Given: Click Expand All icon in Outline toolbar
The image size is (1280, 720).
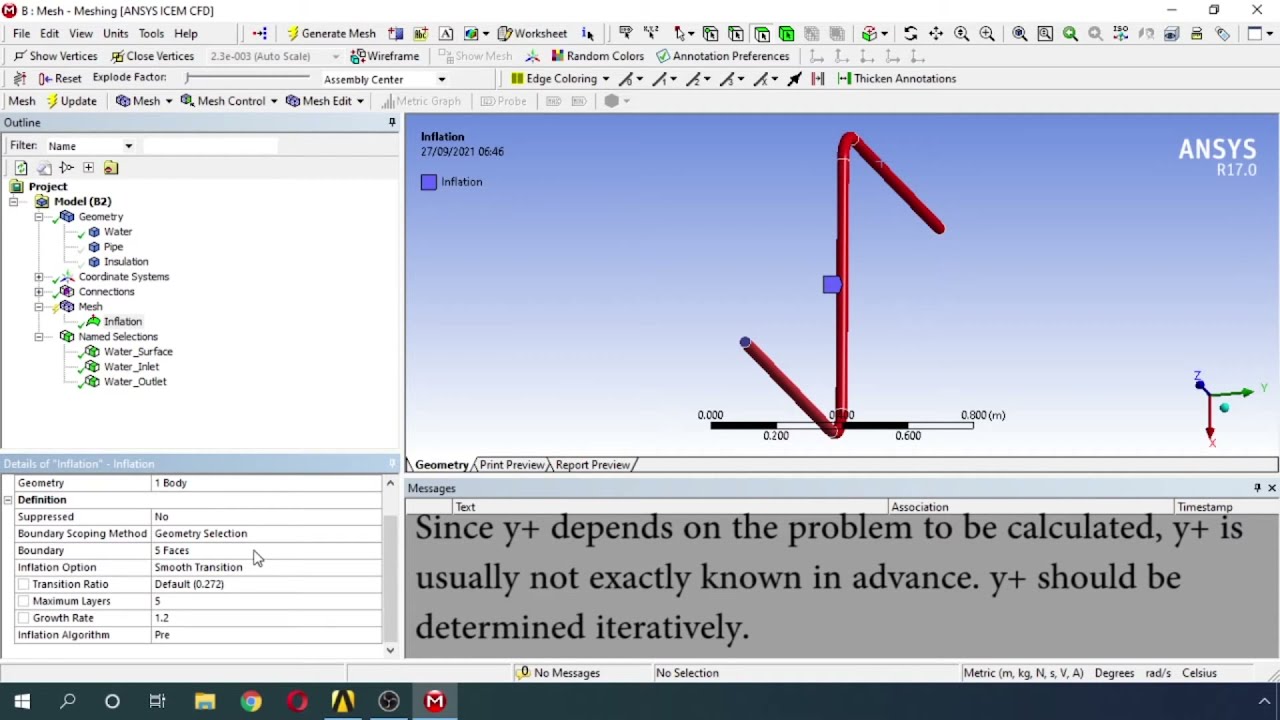Looking at the screenshot, I should (x=88, y=168).
